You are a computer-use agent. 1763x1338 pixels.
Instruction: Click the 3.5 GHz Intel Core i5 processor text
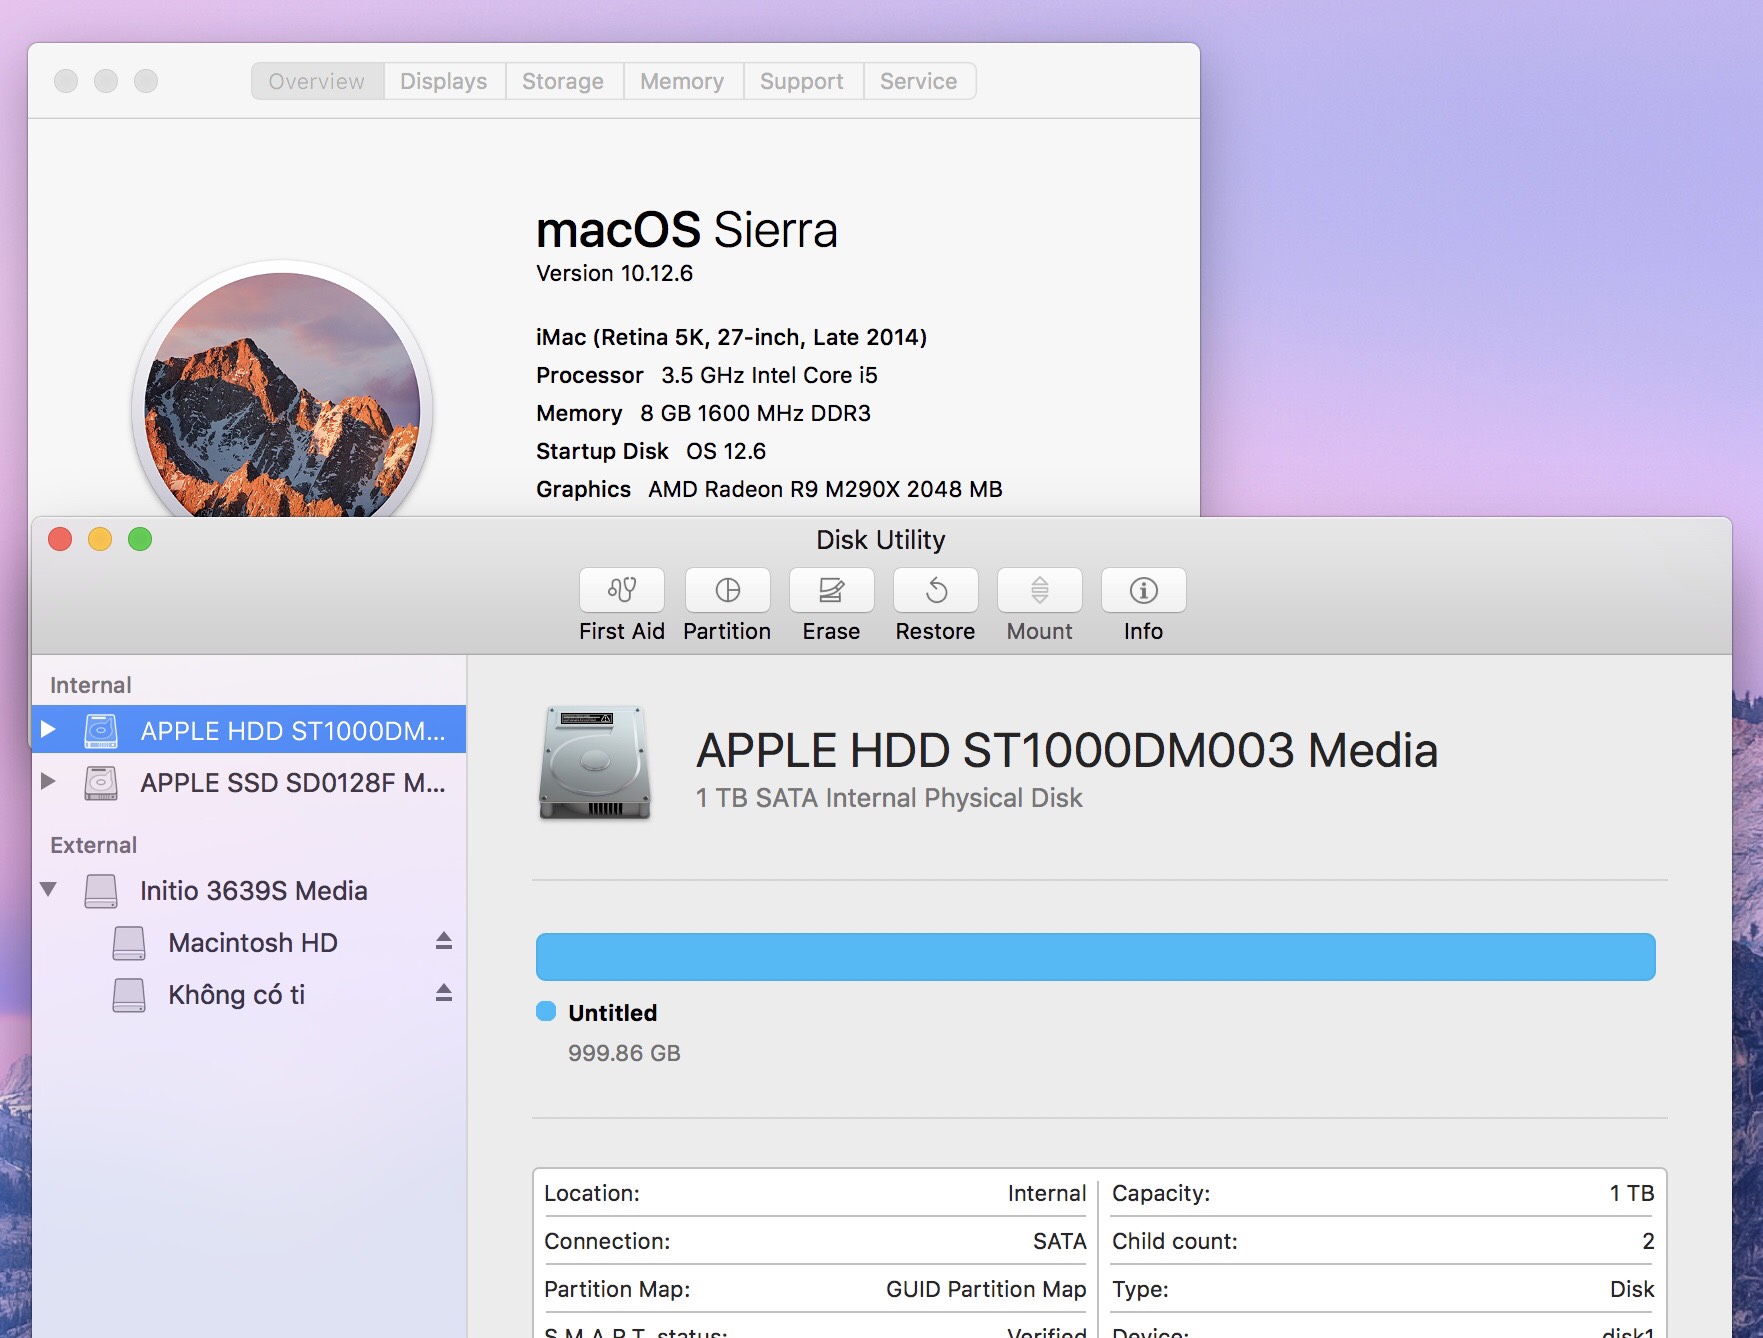pyautogui.click(x=769, y=375)
